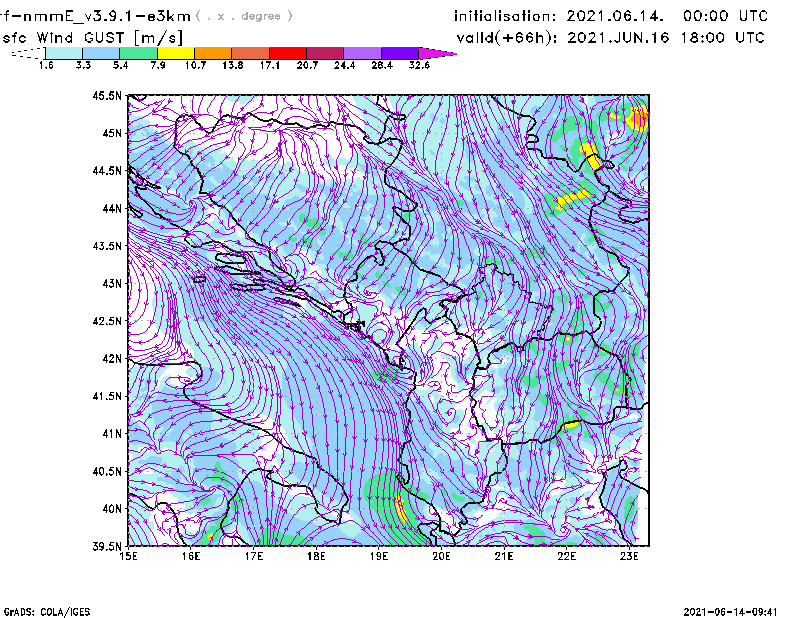The image size is (800, 618).
Task: Click the initialisation time 00:00 UTC
Action: 725,16
